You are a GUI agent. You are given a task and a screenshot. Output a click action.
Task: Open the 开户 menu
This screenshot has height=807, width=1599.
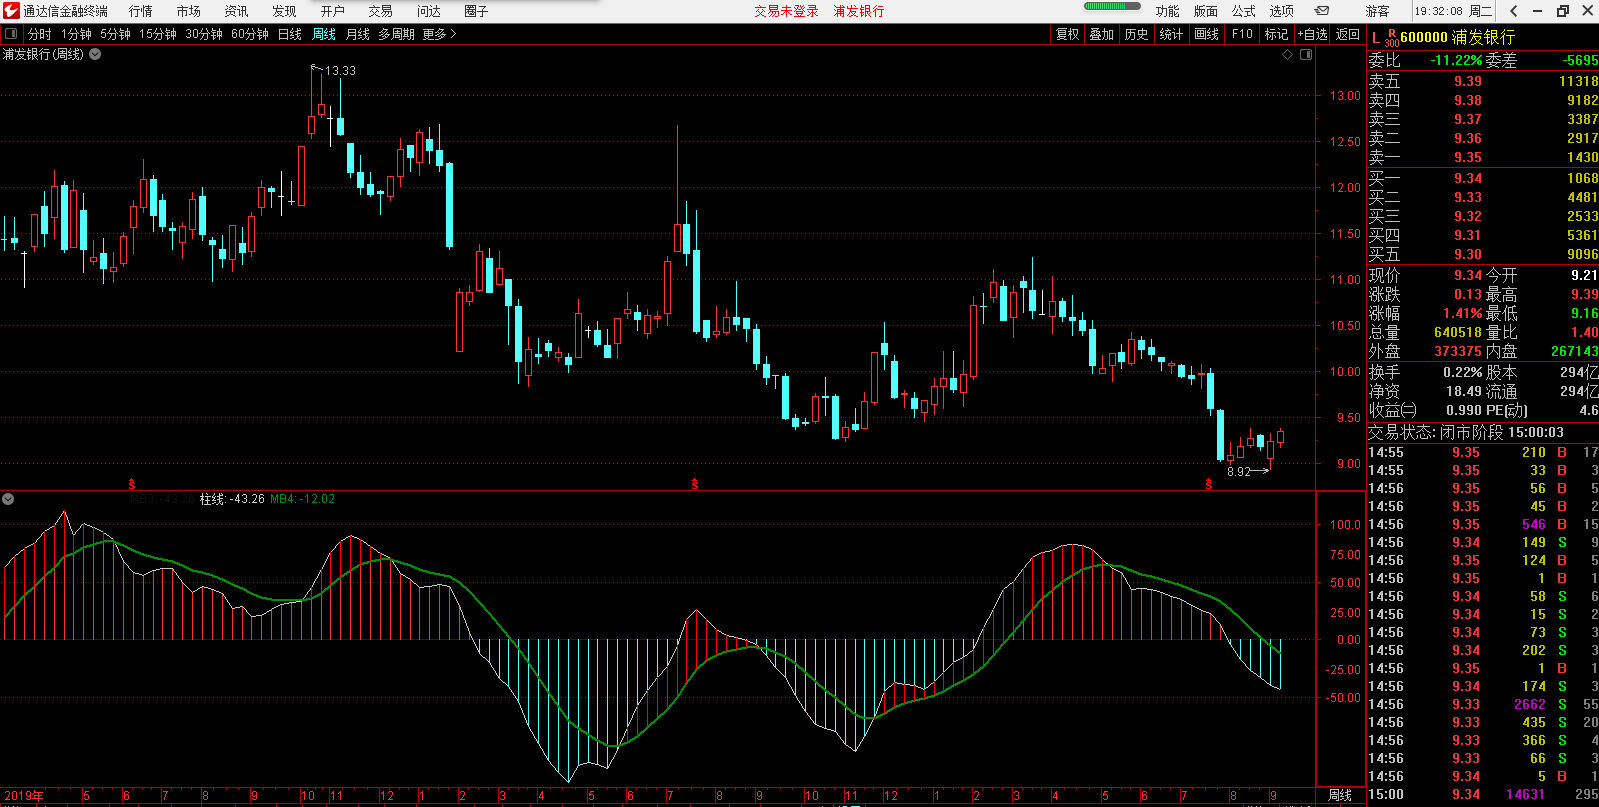tap(333, 11)
